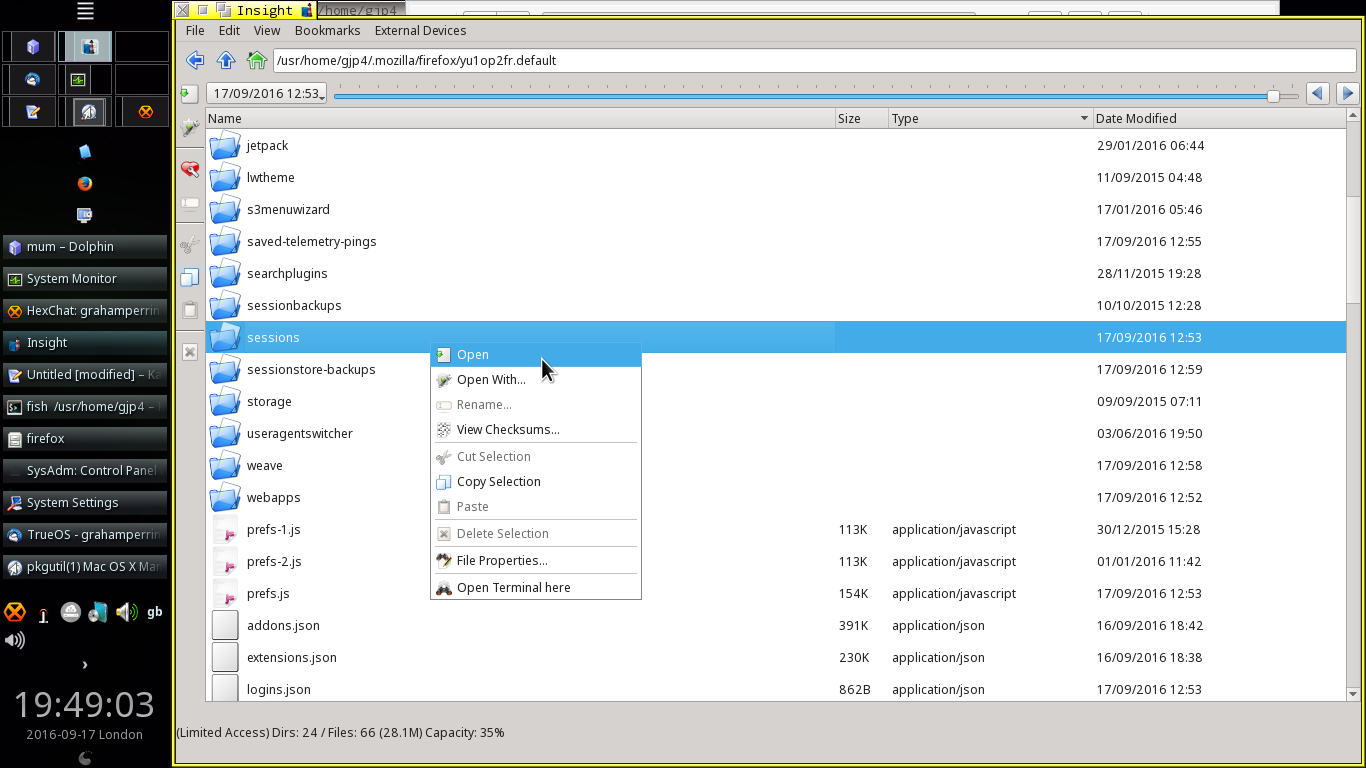
Task: Switch to HexChat task button
Action: (x=85, y=311)
